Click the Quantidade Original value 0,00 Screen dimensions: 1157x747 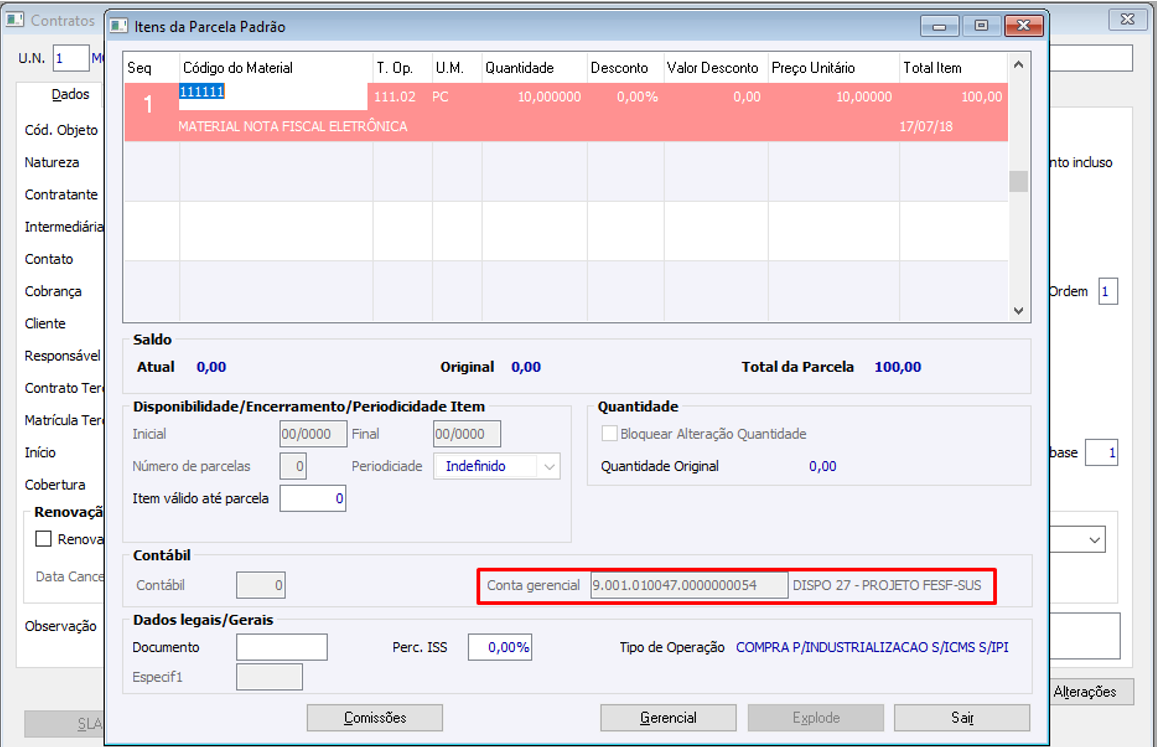823,467
